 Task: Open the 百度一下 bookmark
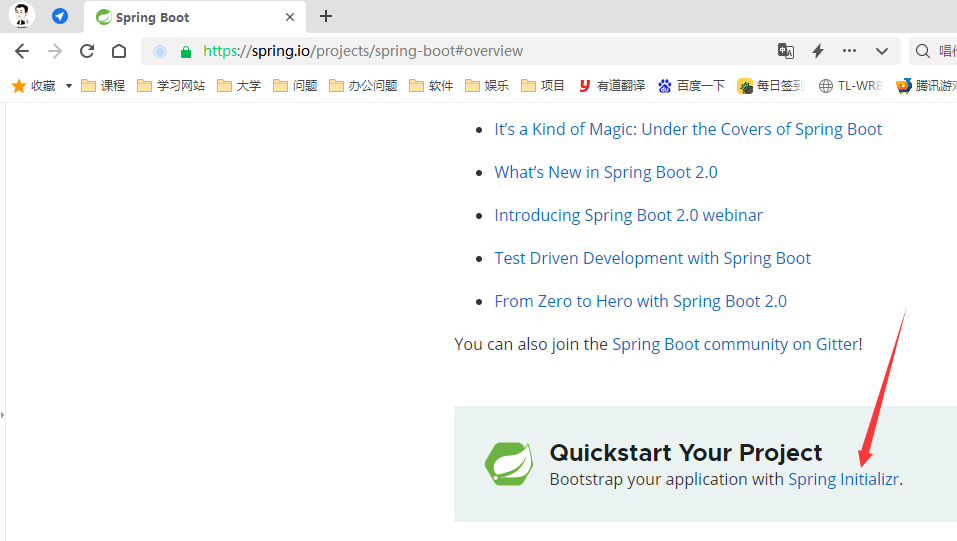[692, 86]
